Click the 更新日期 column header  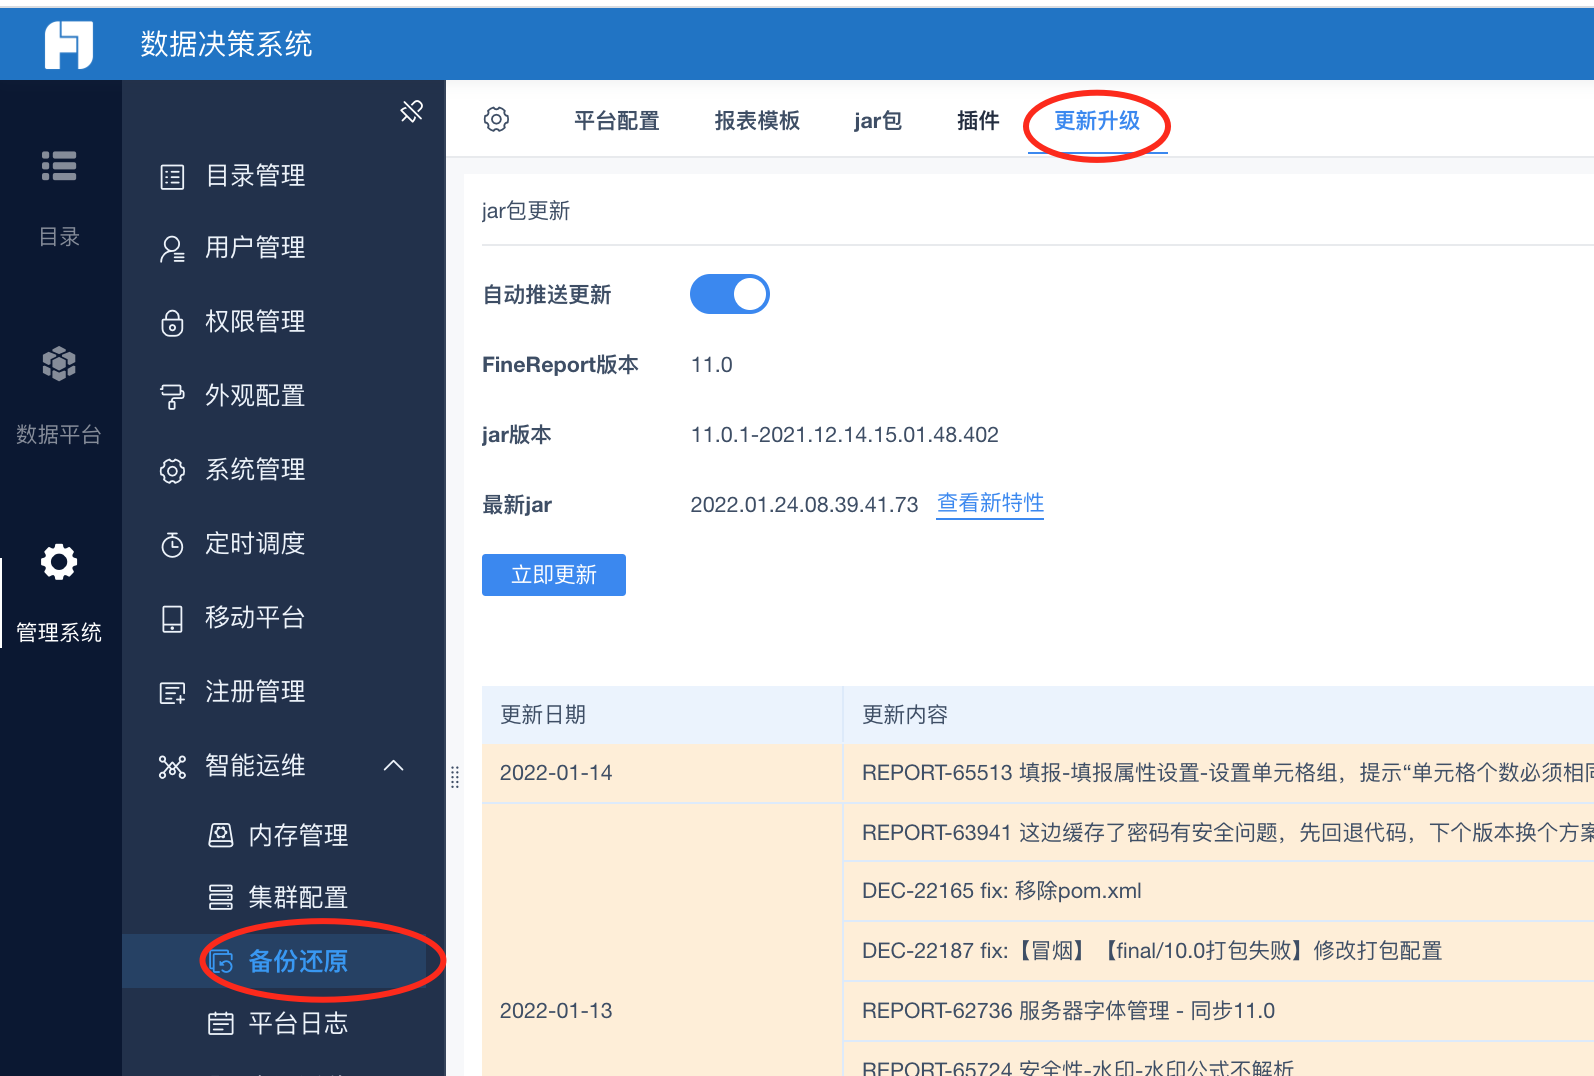[x=662, y=715]
